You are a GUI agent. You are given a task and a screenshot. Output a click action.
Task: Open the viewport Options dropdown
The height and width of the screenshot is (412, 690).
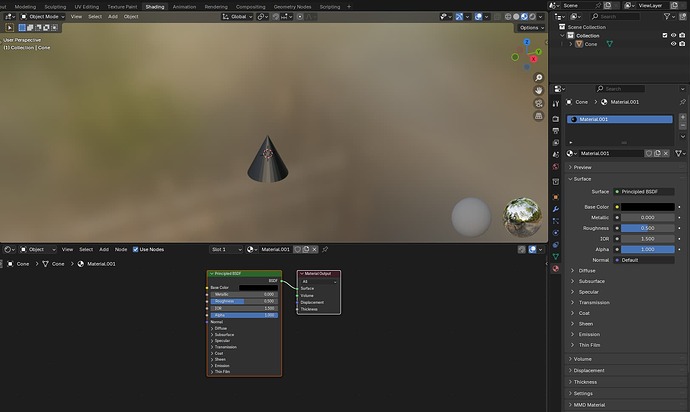[532, 28]
